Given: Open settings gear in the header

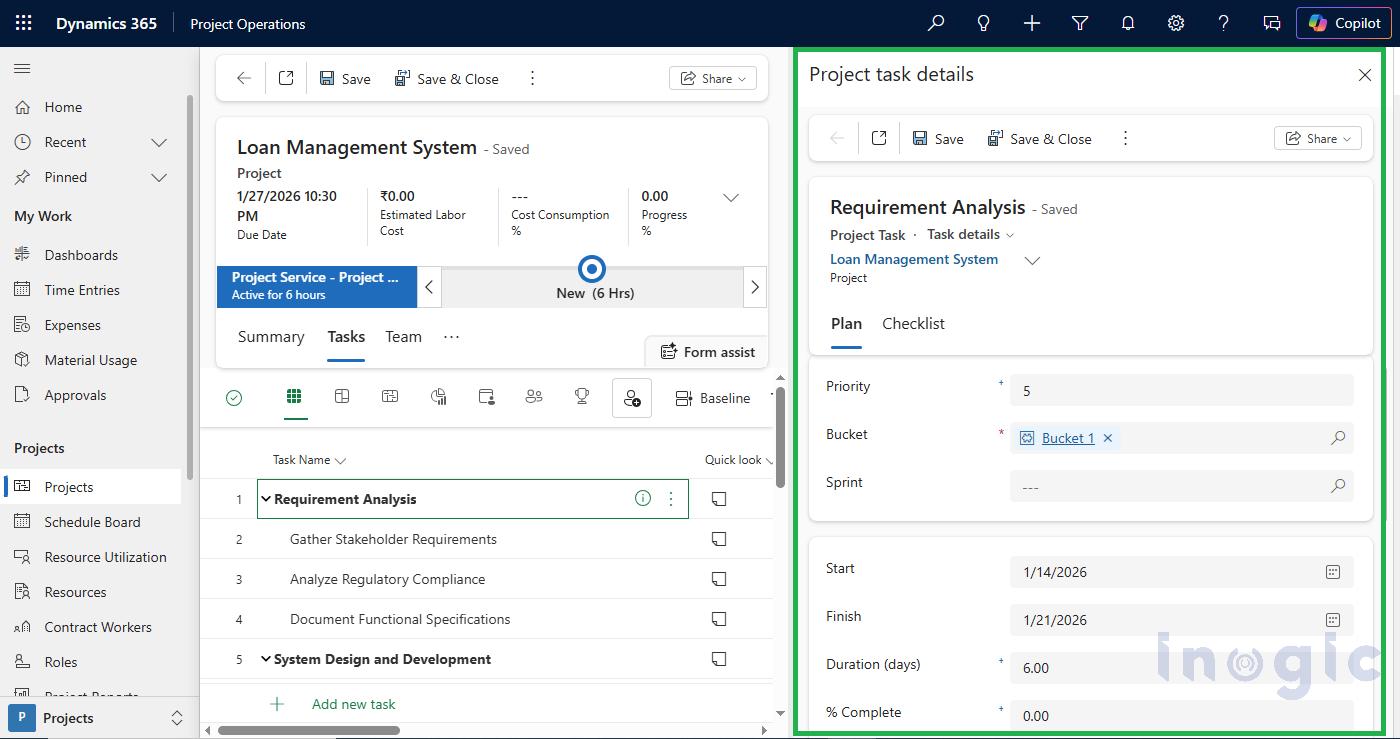Looking at the screenshot, I should [1175, 22].
